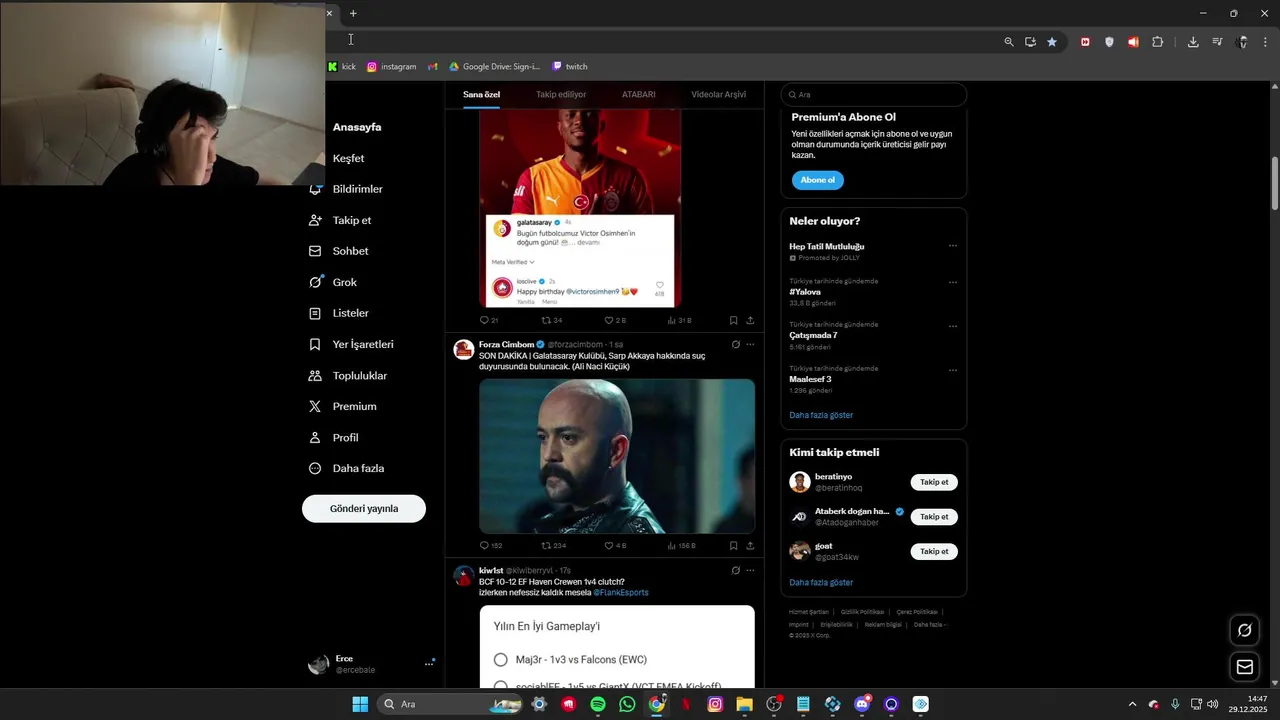This screenshot has height=720, width=1280.
Task: Select the Maj3r 1v3 vs Falcons poll option
Action: pyautogui.click(x=500, y=660)
